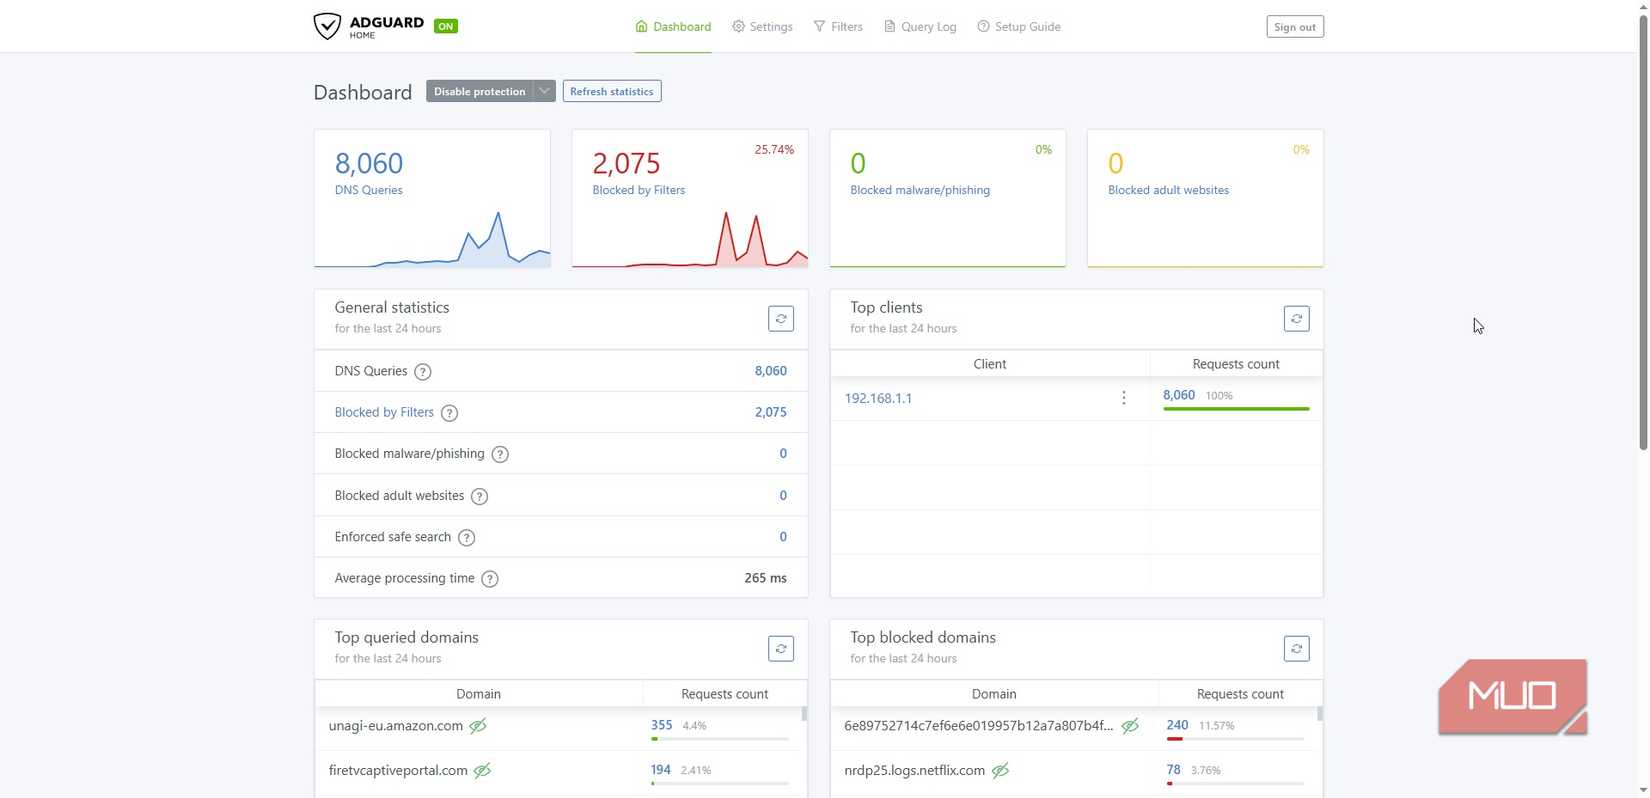Screen dimensions: 1650x798
Task: Click the Sign out button
Action: point(1295,27)
